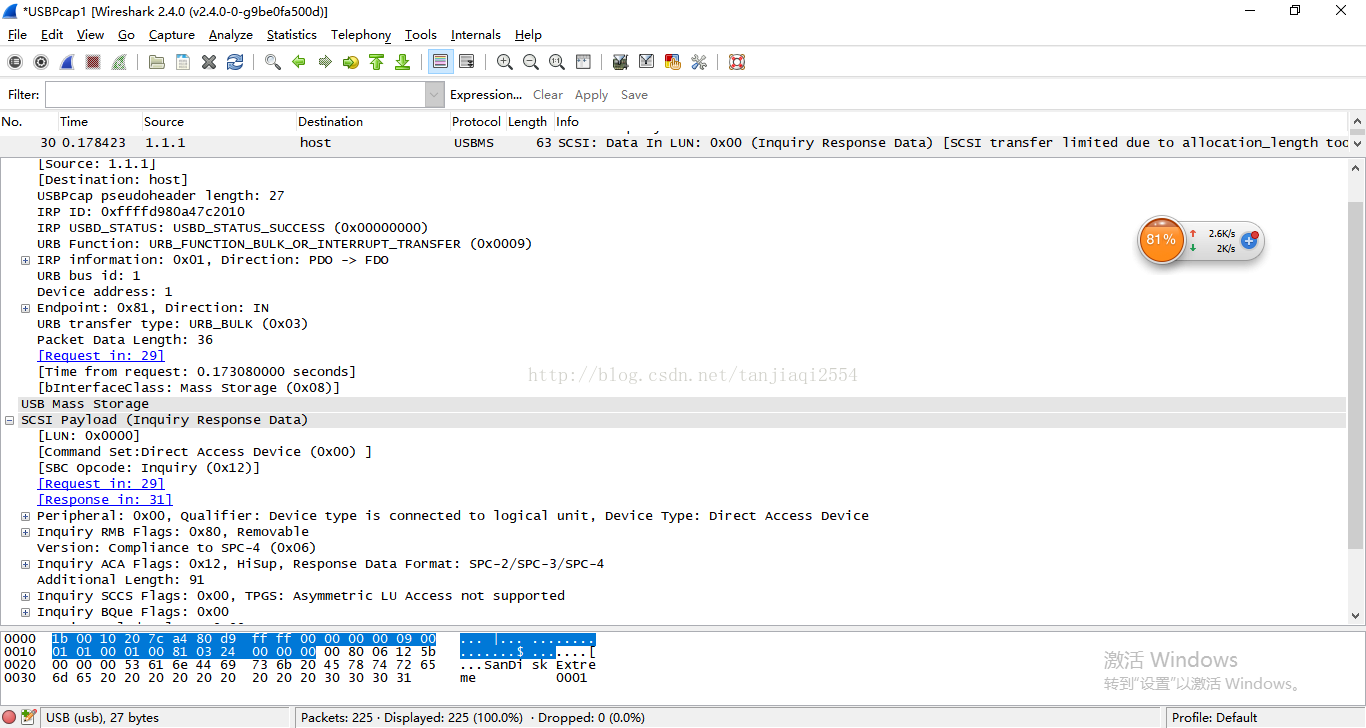Stop the running capture
The image size is (1366, 728).
93,62
